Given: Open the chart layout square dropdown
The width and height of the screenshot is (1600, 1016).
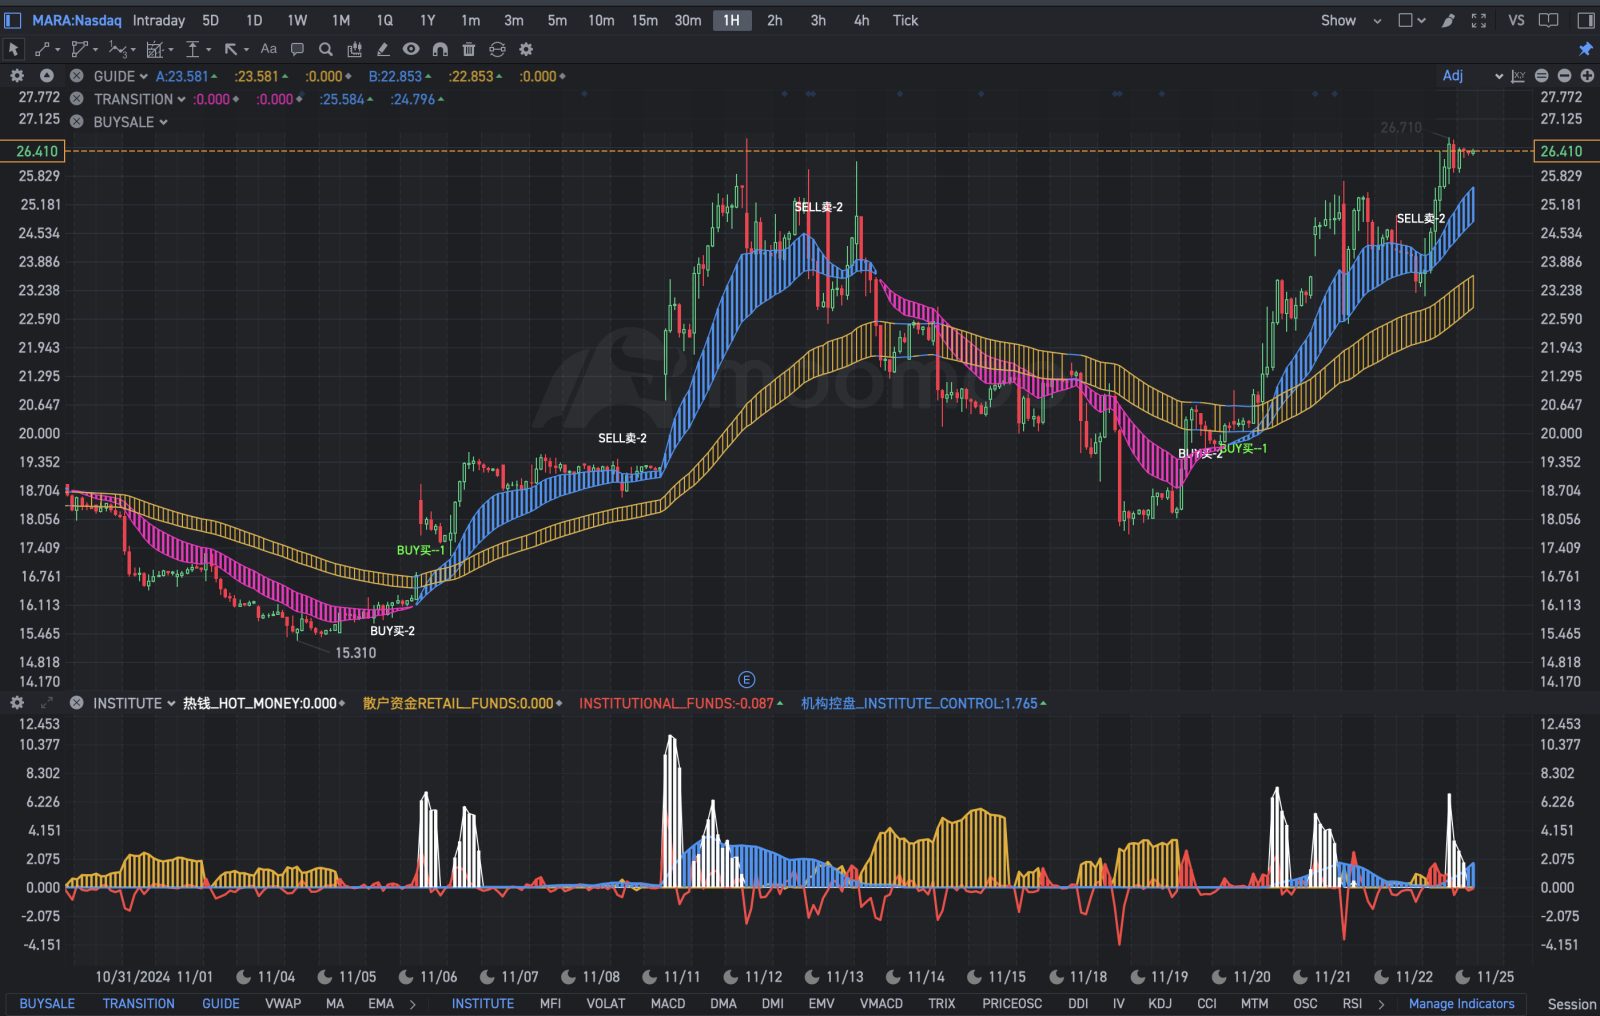Looking at the screenshot, I should (x=1412, y=20).
